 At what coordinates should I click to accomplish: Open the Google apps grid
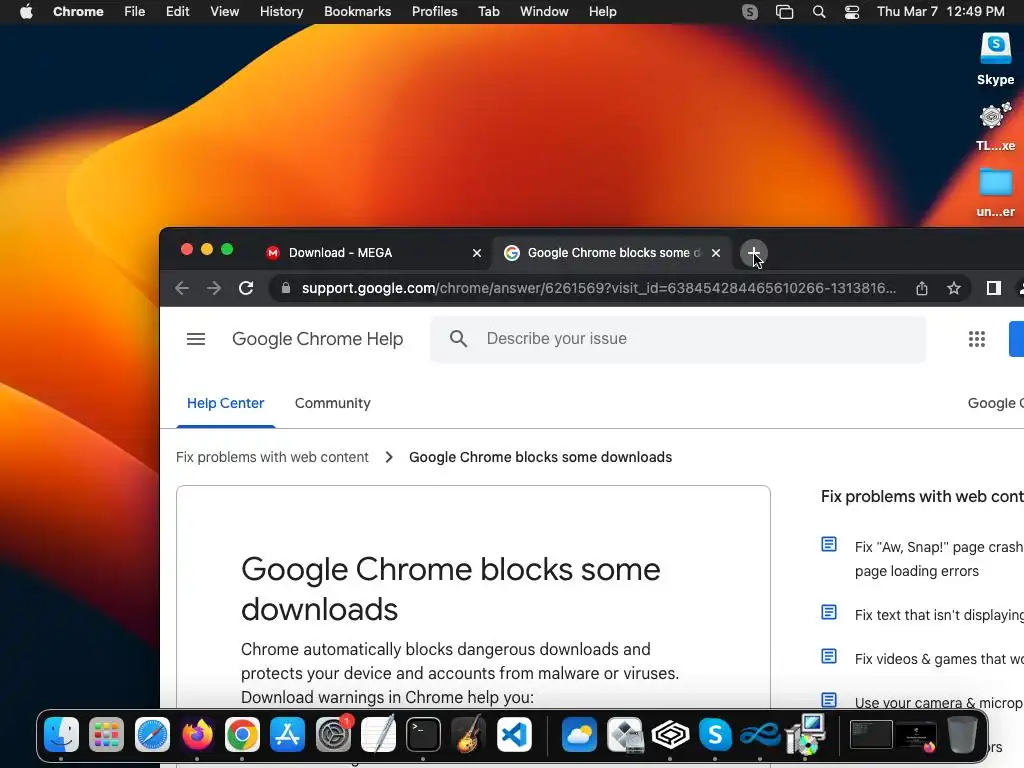(x=976, y=339)
